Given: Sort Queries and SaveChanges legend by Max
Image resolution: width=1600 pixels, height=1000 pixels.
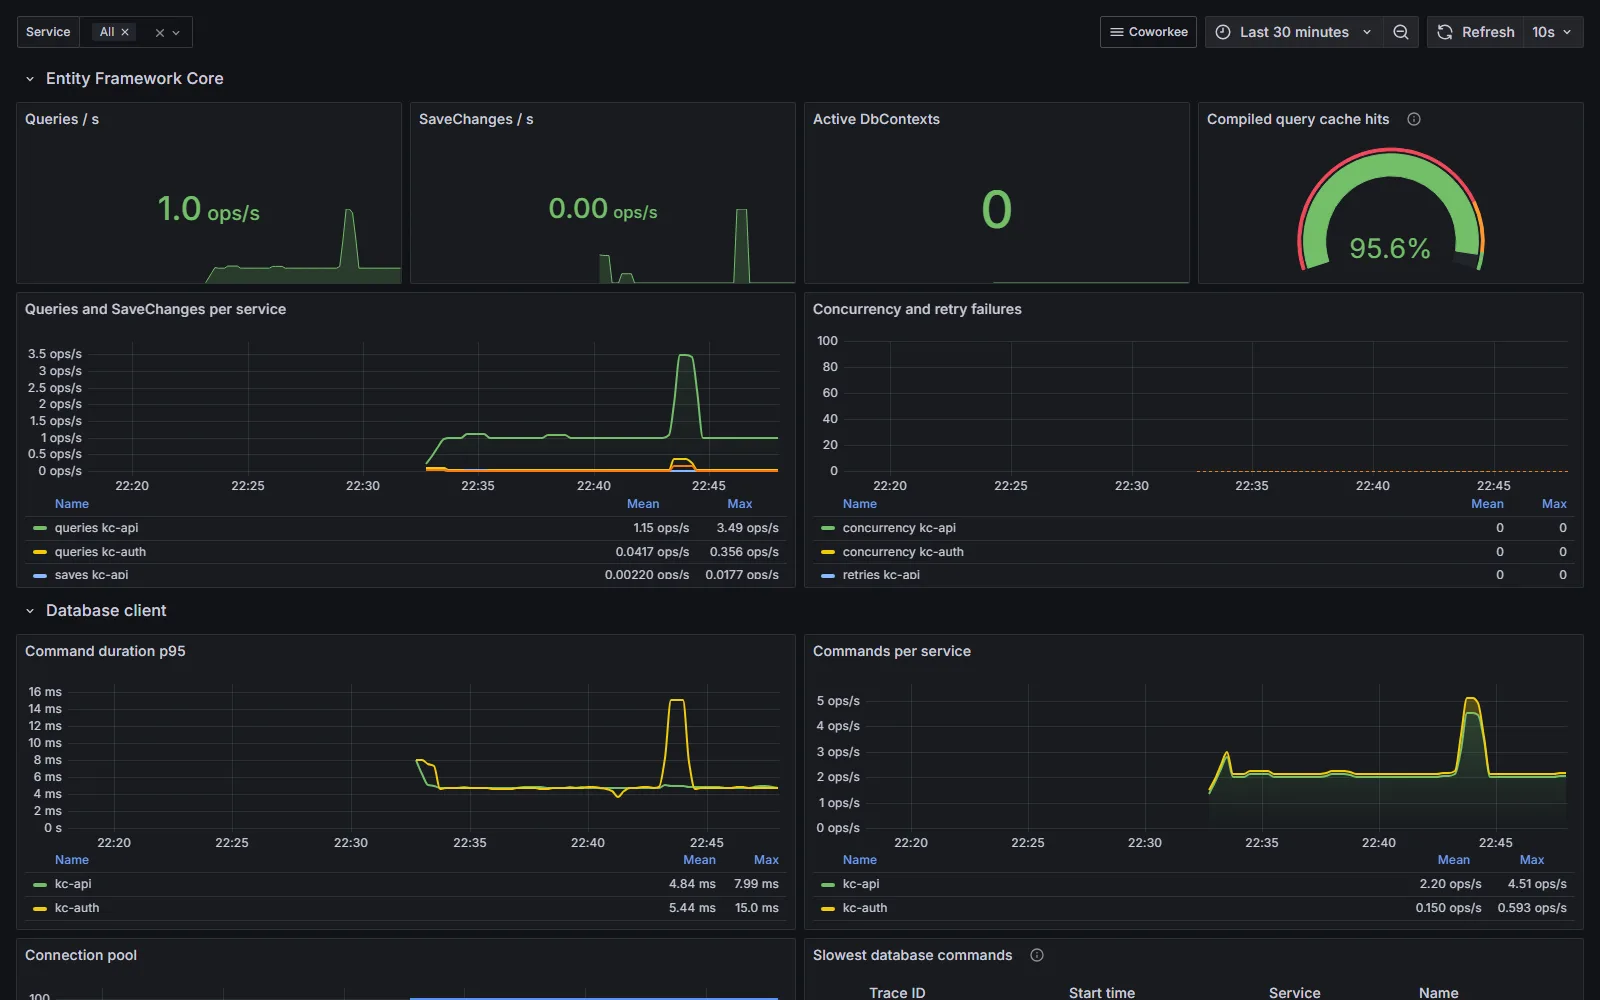Looking at the screenshot, I should [740, 504].
